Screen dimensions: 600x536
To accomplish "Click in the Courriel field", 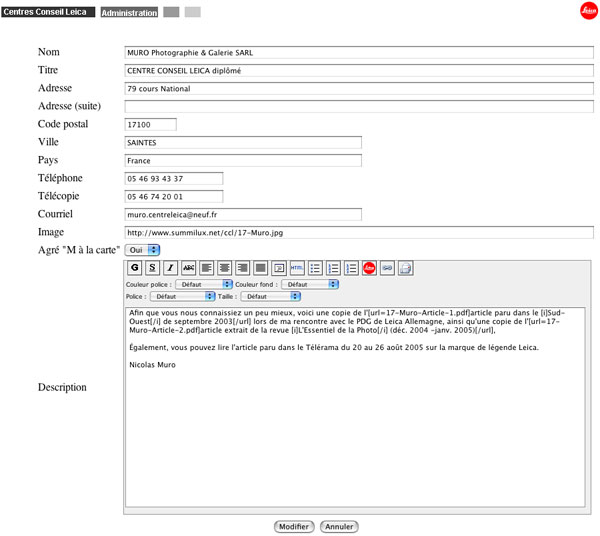I will point(243,214).
